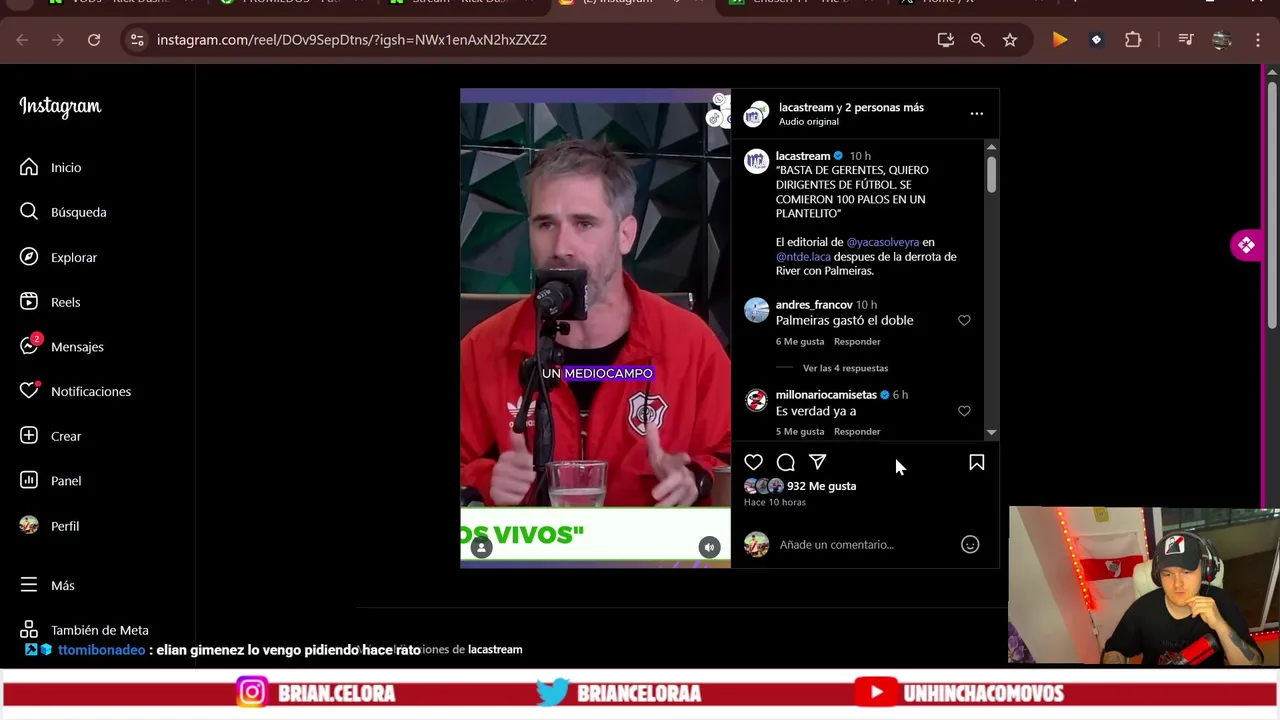
Task: Open the Más hamburger menu
Action: pos(29,585)
